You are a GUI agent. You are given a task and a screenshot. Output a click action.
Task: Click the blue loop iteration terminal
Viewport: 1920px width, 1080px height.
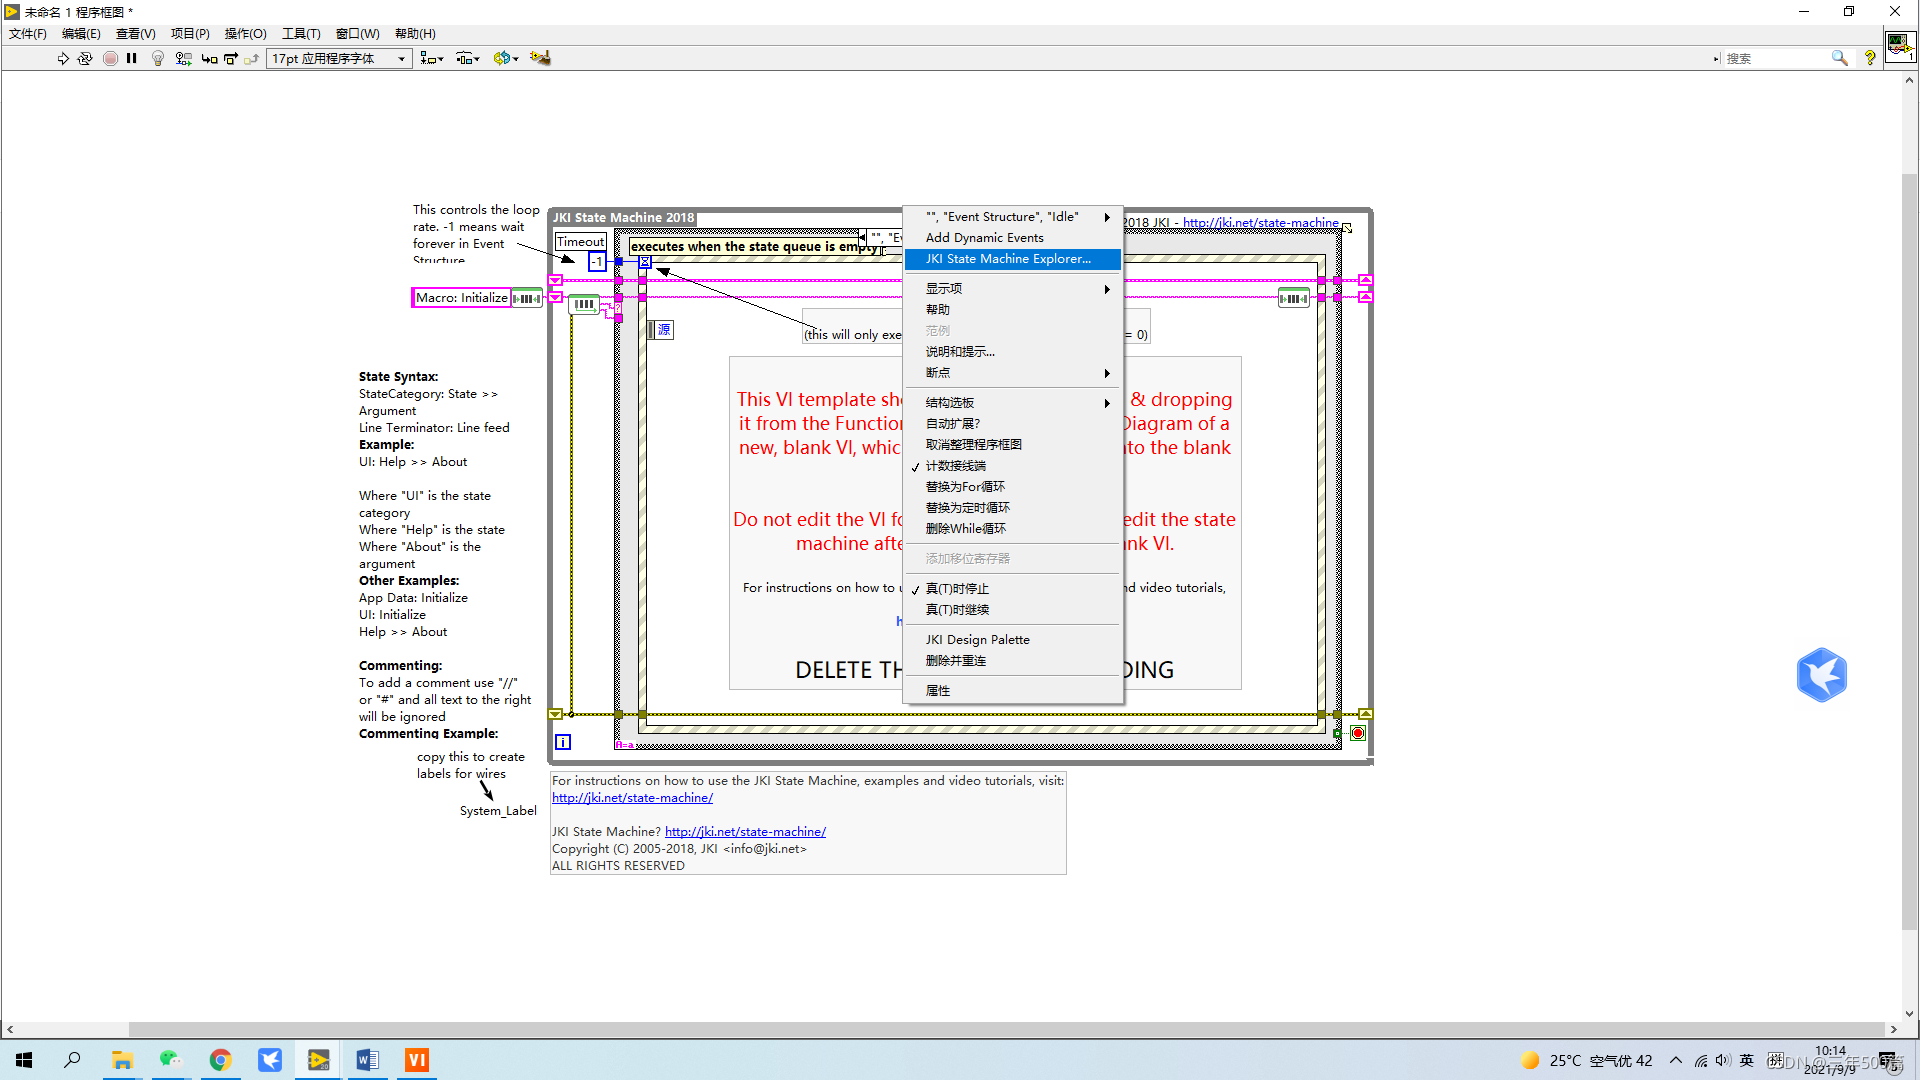point(563,742)
